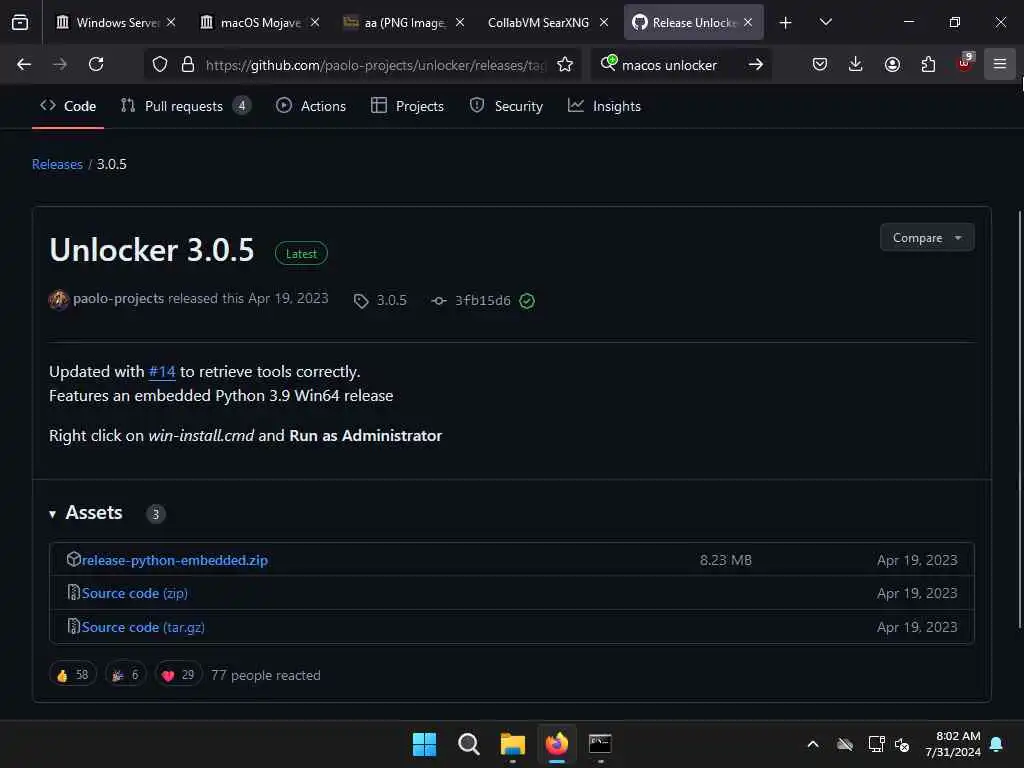Image resolution: width=1024 pixels, height=768 pixels.
Task: Close the Release Unlocker tab
Action: [x=748, y=22]
